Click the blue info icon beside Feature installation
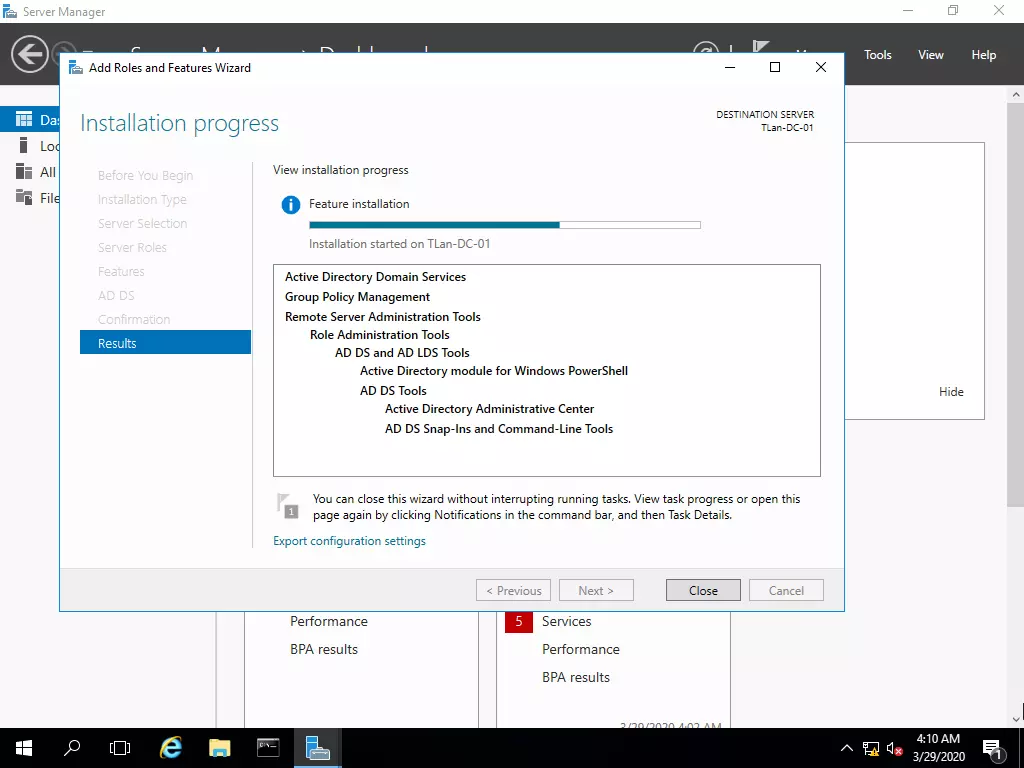 click(x=291, y=204)
